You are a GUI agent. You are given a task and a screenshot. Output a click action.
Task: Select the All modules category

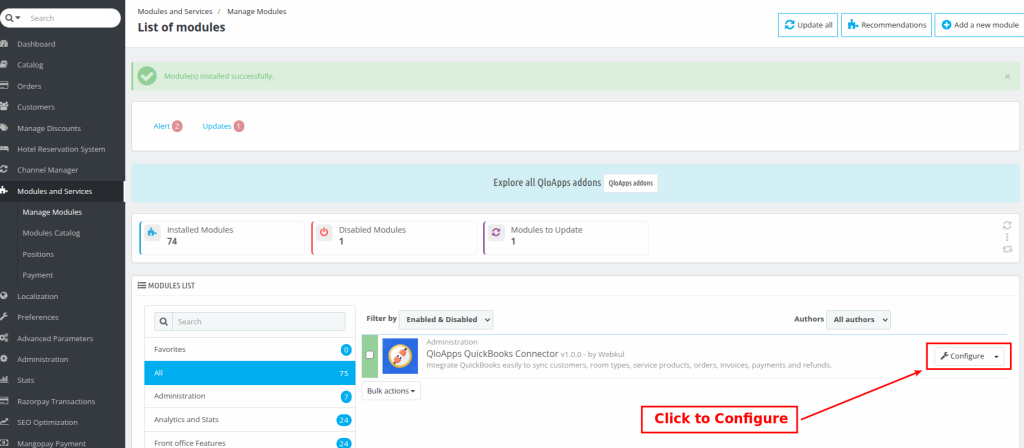pyautogui.click(x=250, y=373)
